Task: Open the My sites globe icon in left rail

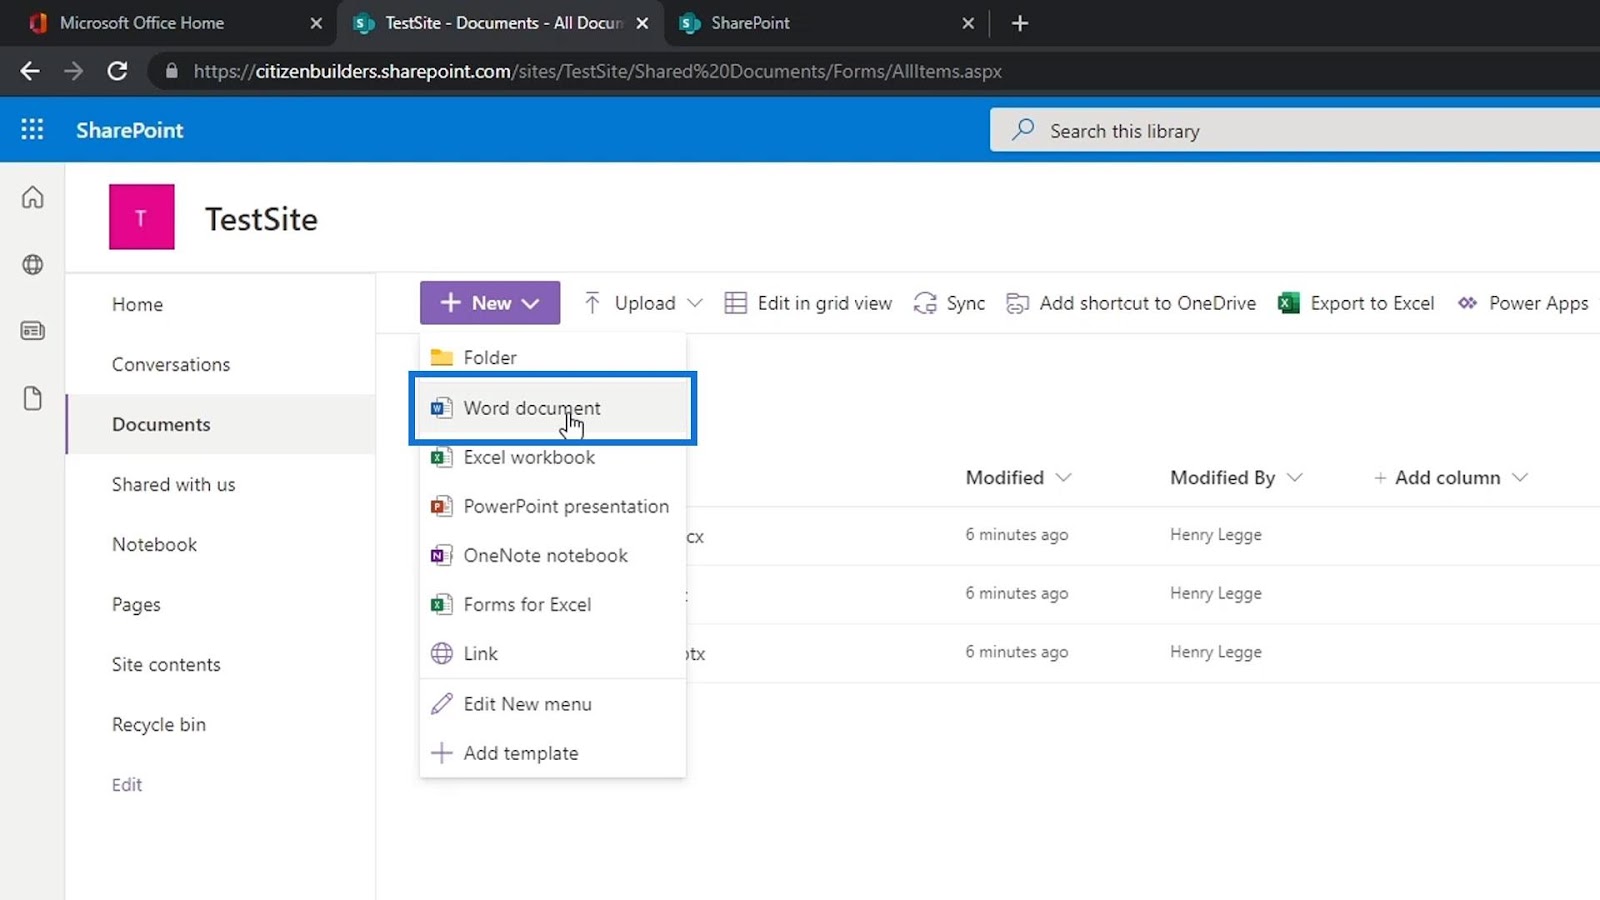Action: tap(33, 265)
